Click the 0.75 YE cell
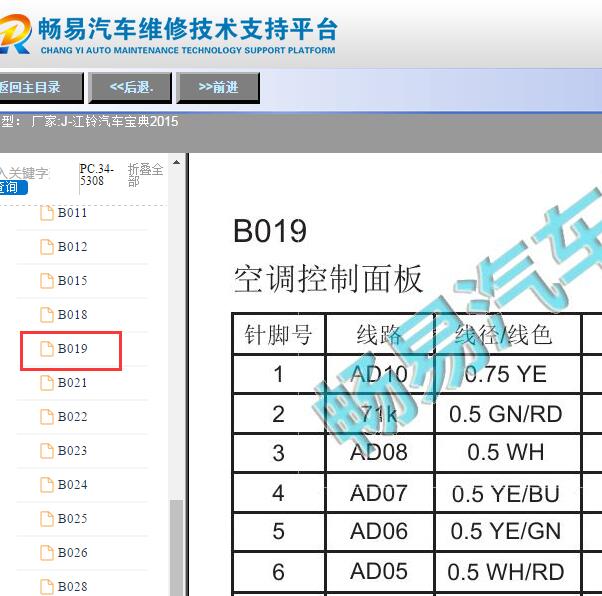The width and height of the screenshot is (602, 596). click(506, 374)
